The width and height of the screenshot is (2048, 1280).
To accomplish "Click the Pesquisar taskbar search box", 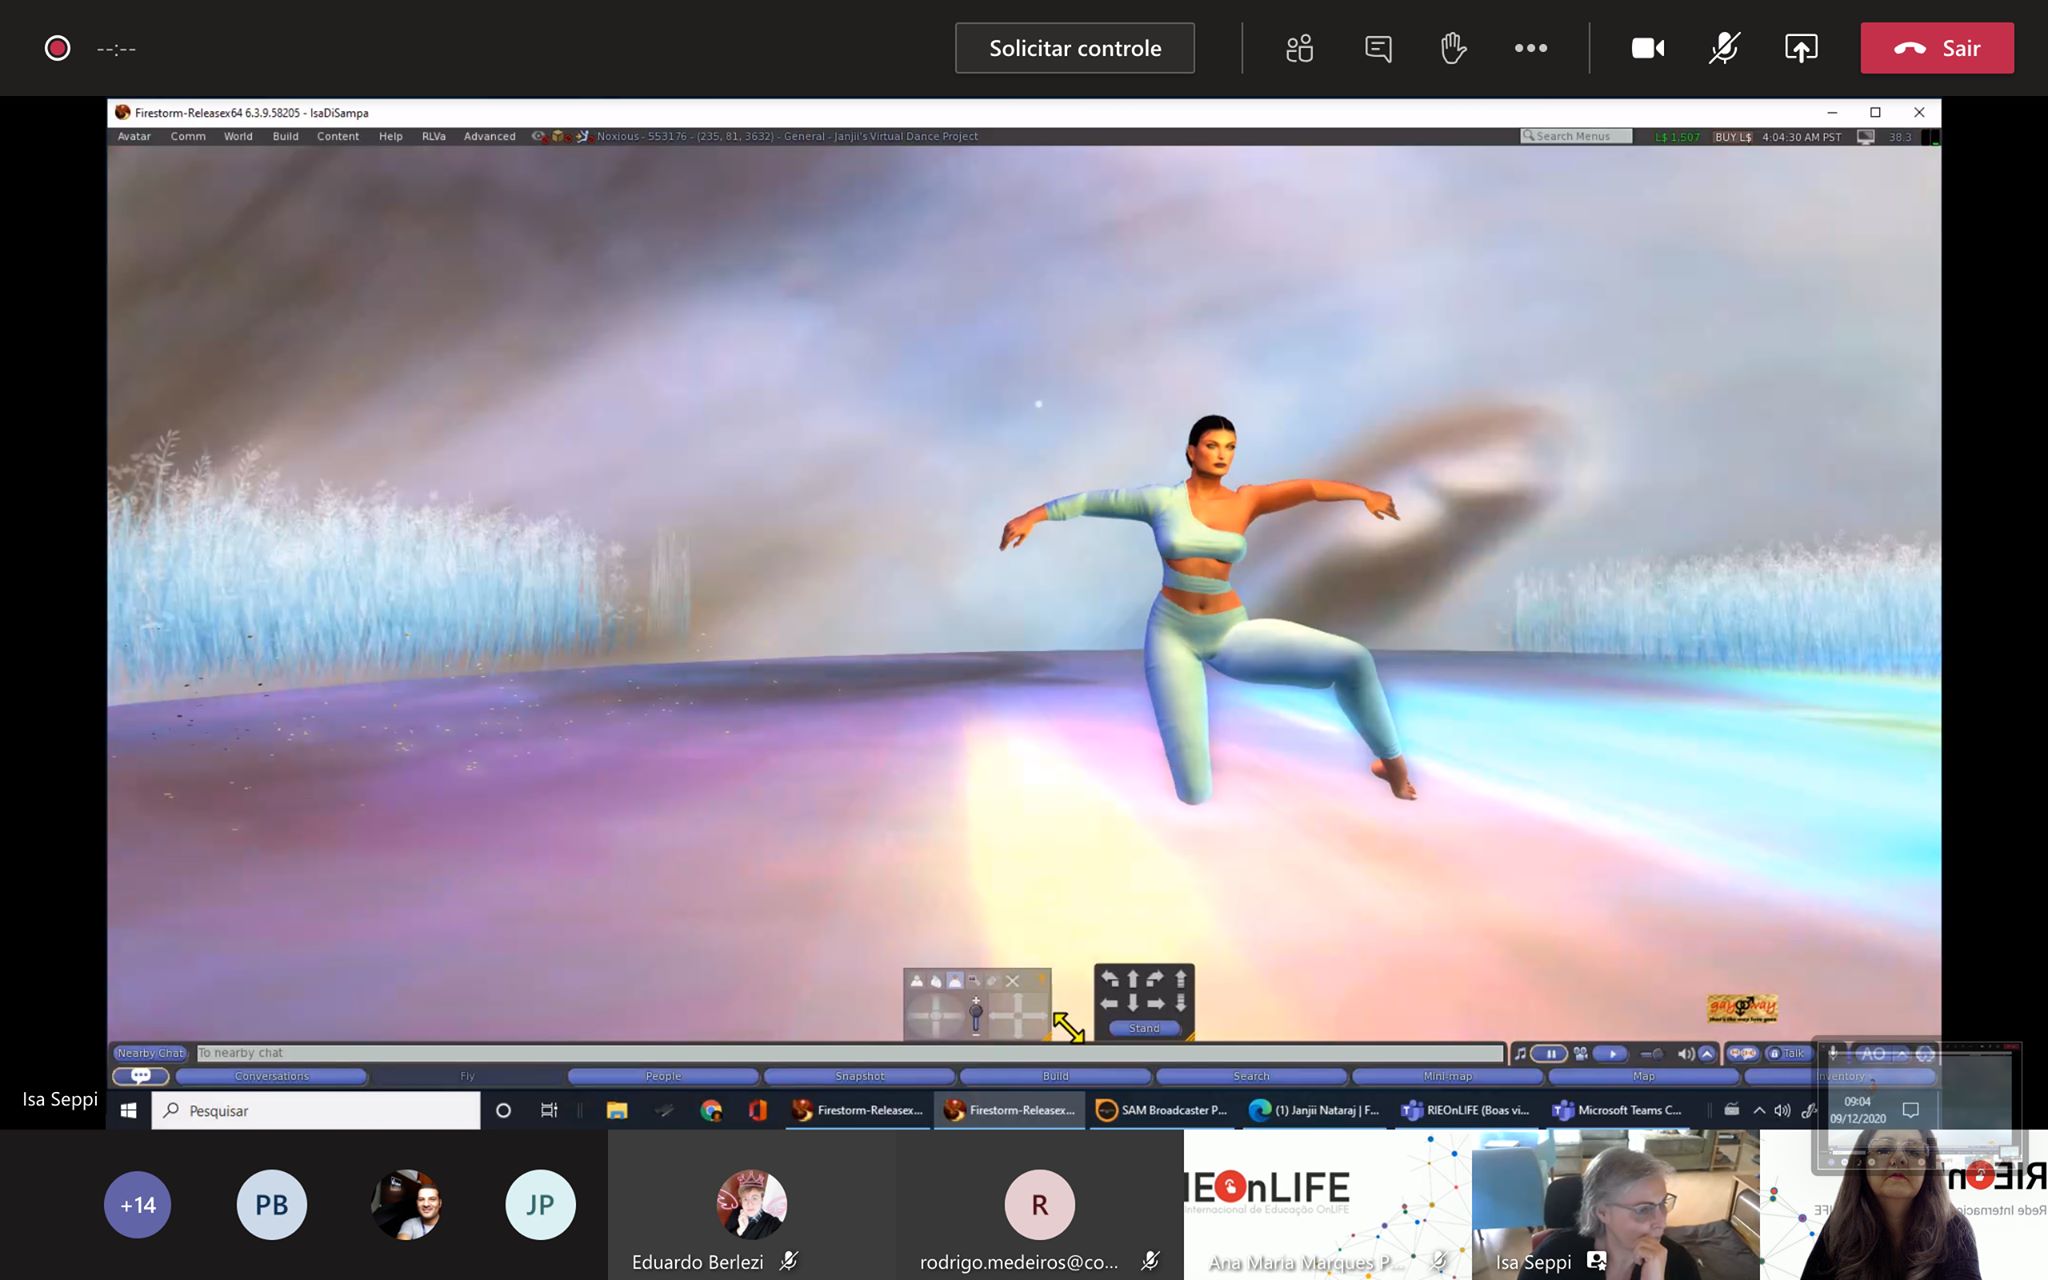I will coord(316,1110).
